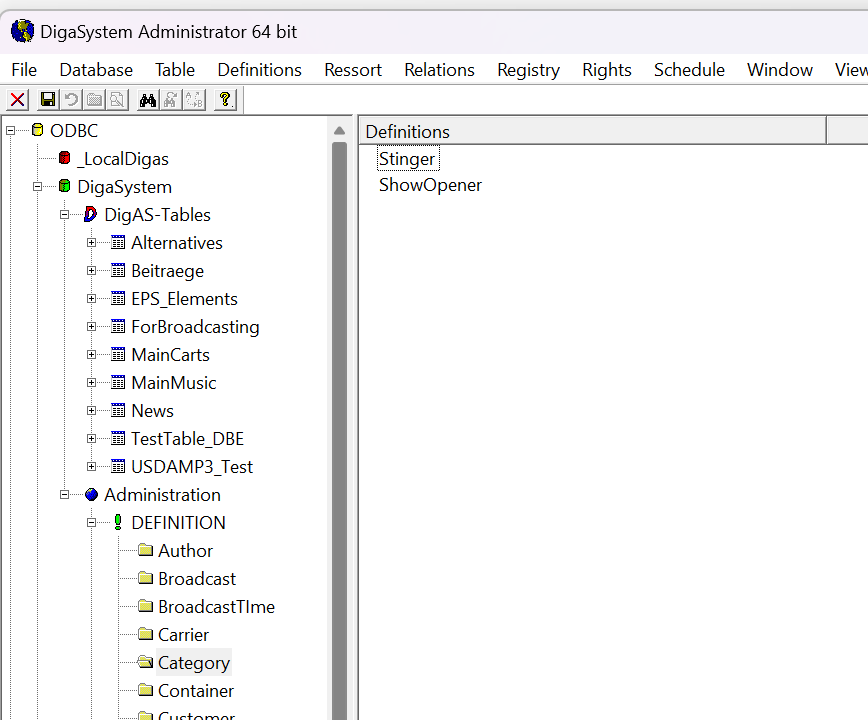Click the blue sphere icon beside Administration
This screenshot has height=720, width=868.
click(x=91, y=494)
